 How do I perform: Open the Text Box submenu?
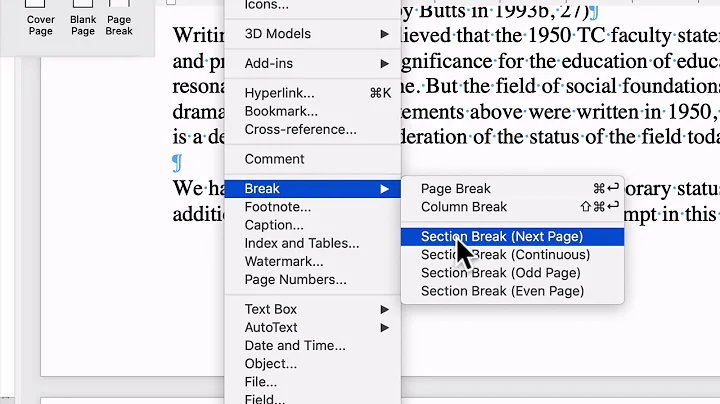(x=312, y=309)
